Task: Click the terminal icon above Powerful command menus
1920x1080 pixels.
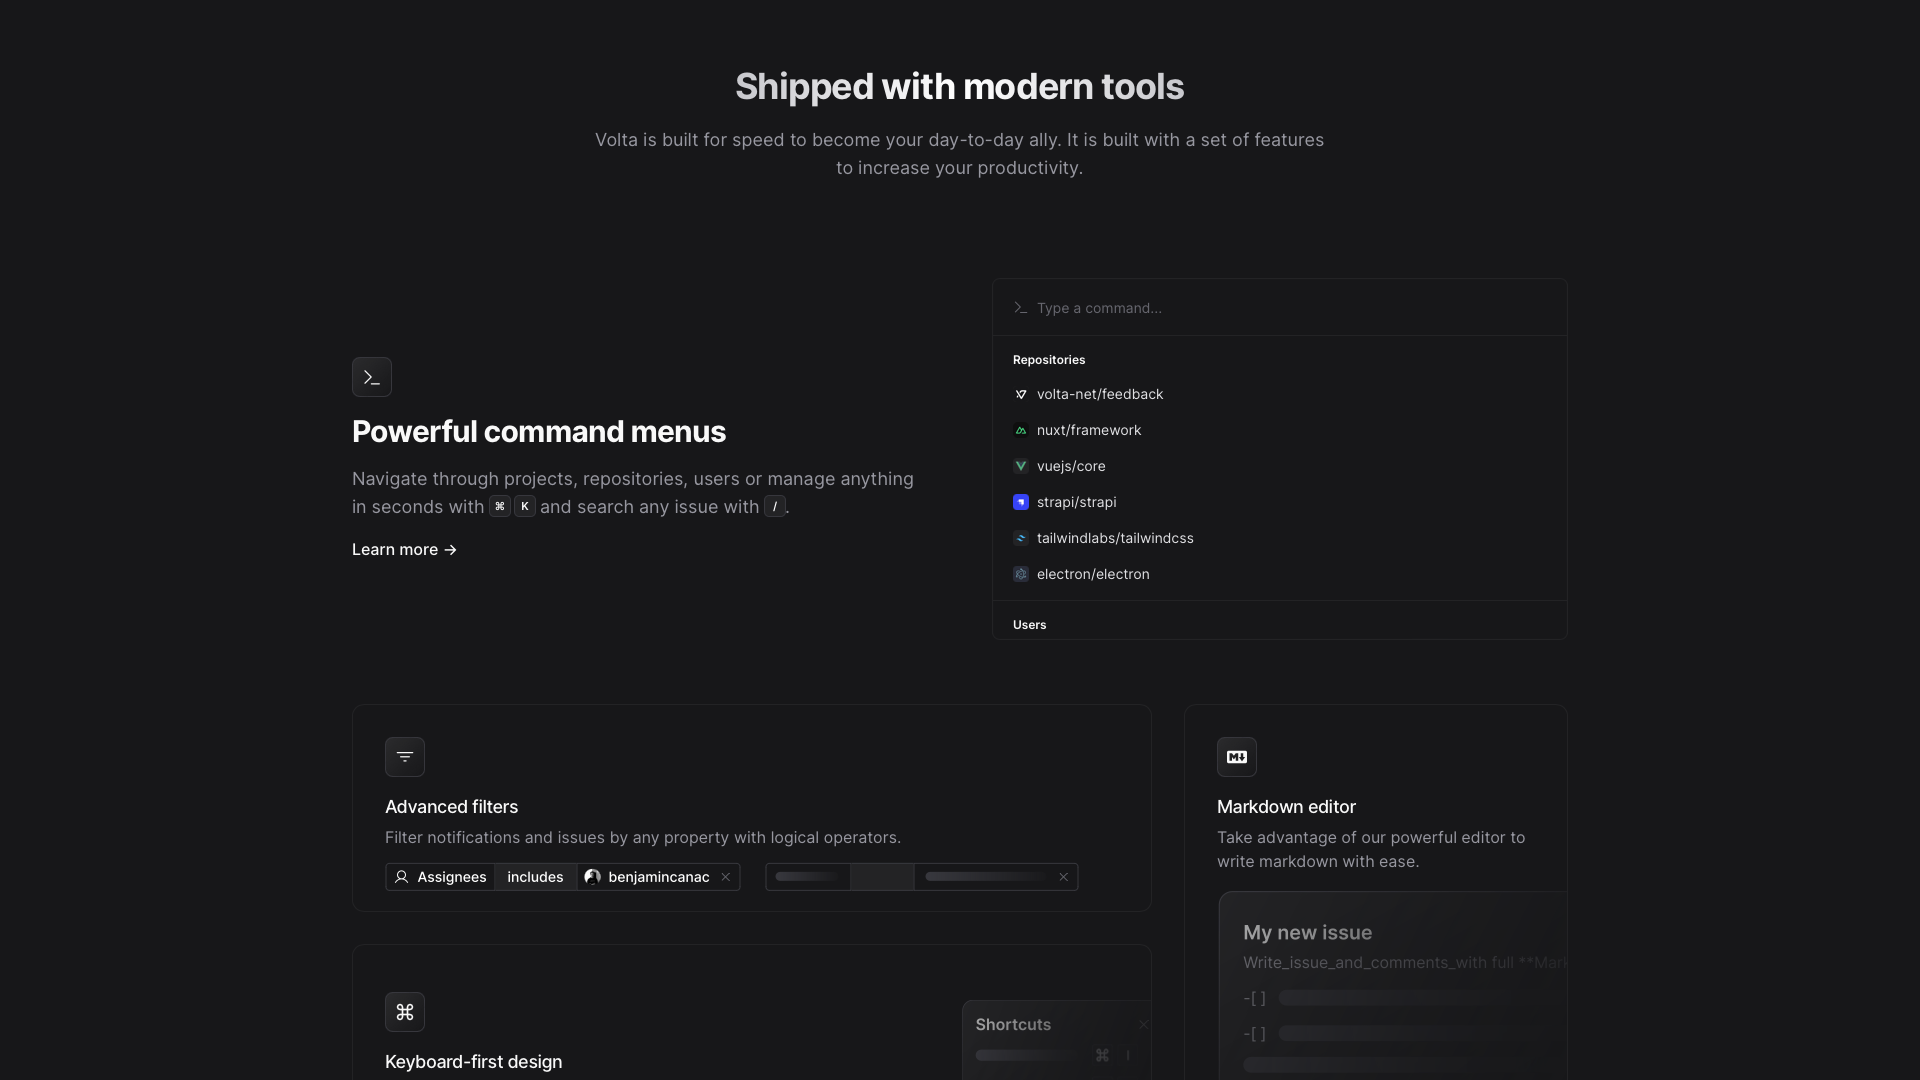Action: click(x=372, y=377)
